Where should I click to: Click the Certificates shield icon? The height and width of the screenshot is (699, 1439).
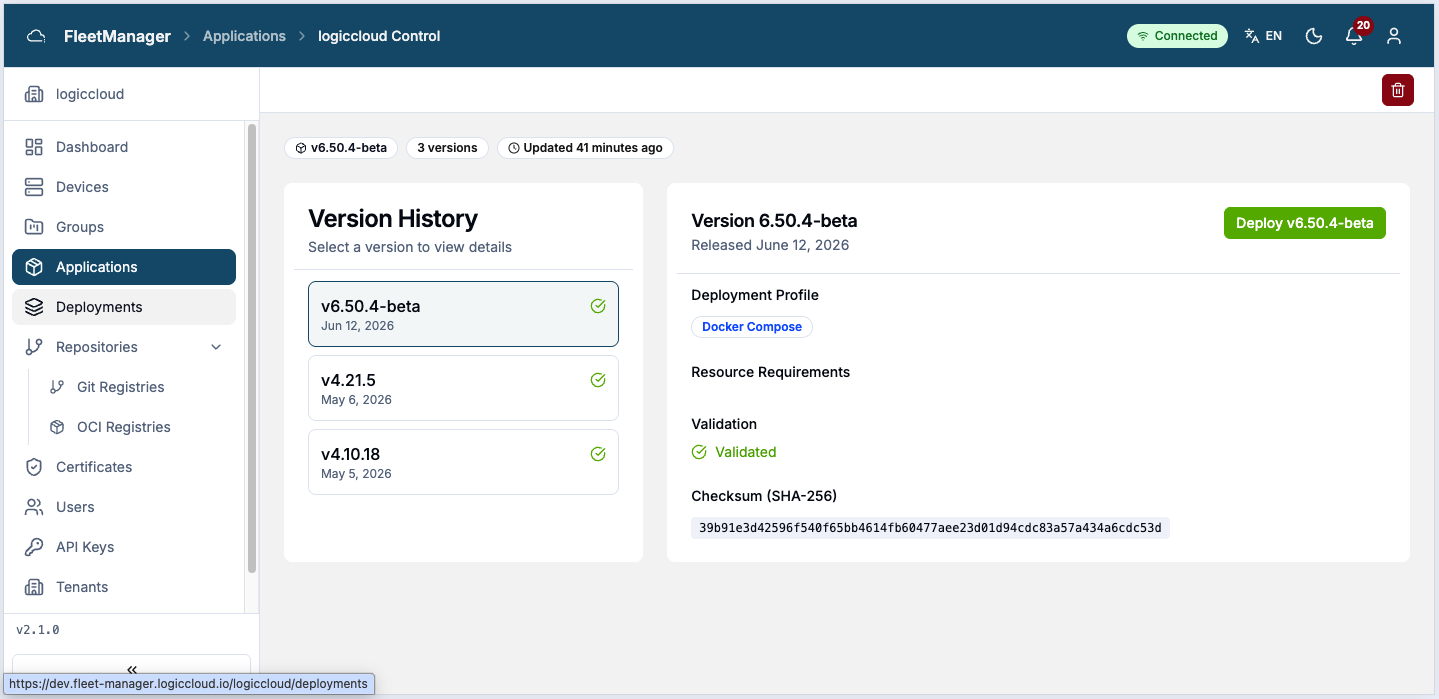34,467
